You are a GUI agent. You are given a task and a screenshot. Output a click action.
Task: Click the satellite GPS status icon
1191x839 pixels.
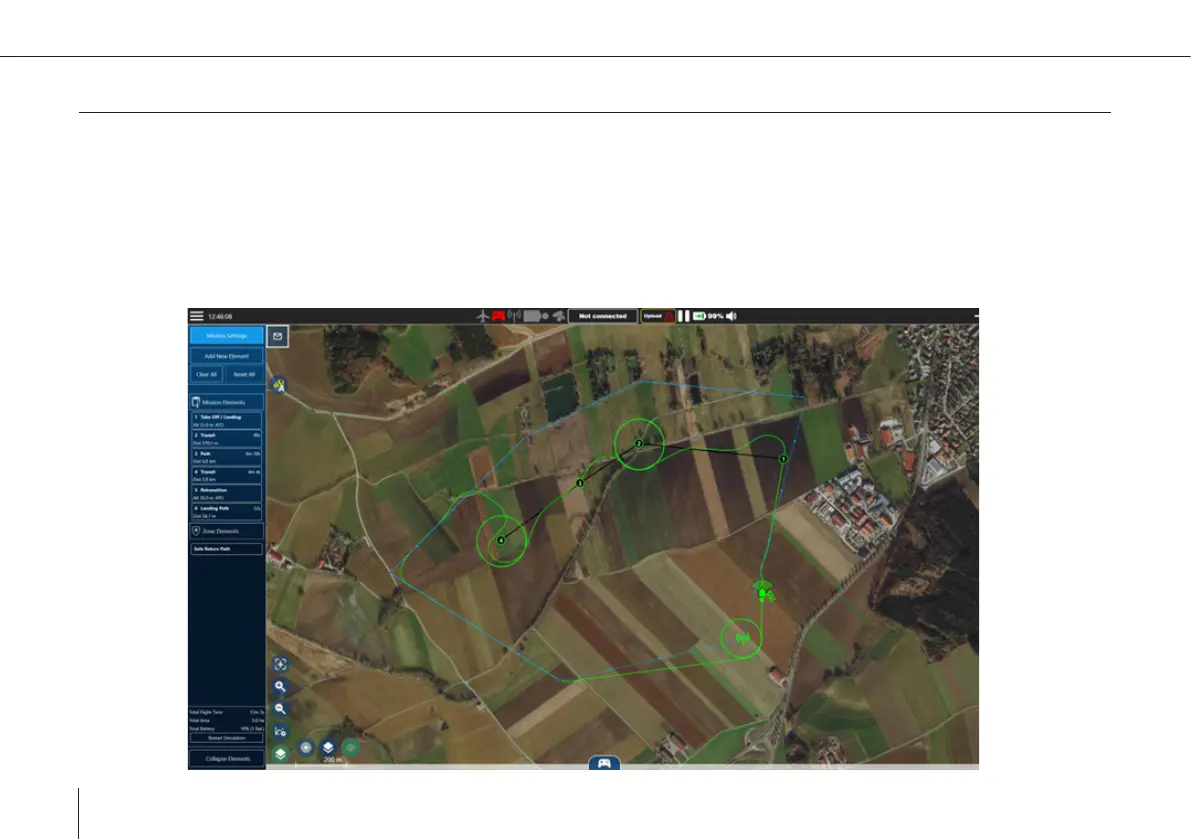click(x=559, y=316)
